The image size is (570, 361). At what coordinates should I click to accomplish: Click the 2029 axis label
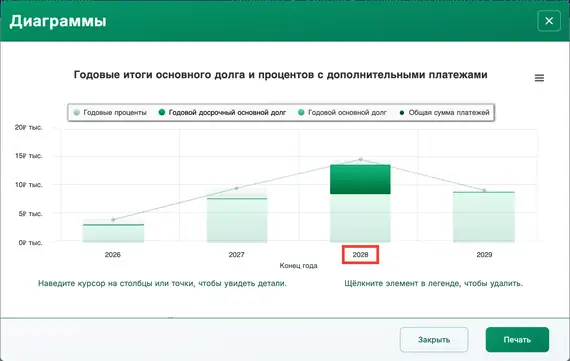point(484,254)
